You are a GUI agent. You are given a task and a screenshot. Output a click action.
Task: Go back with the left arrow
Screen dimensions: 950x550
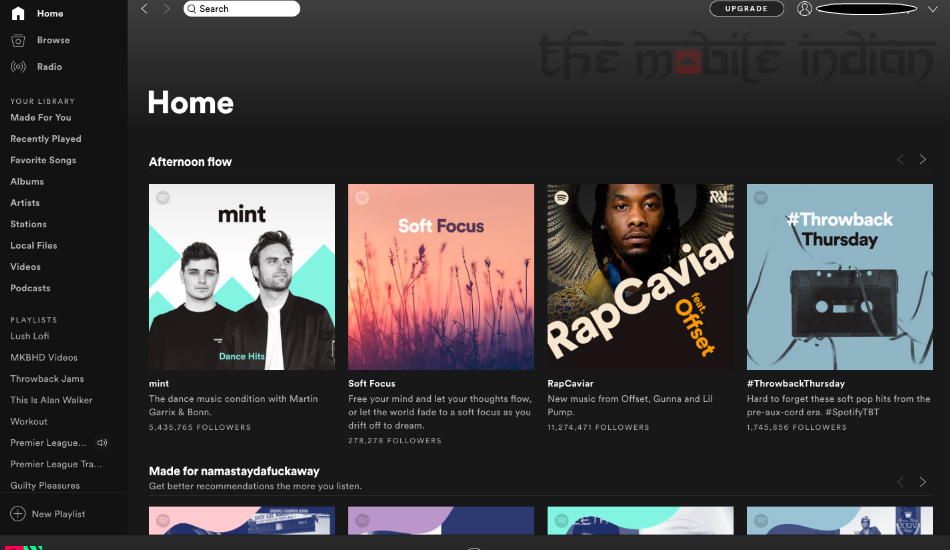[144, 8]
